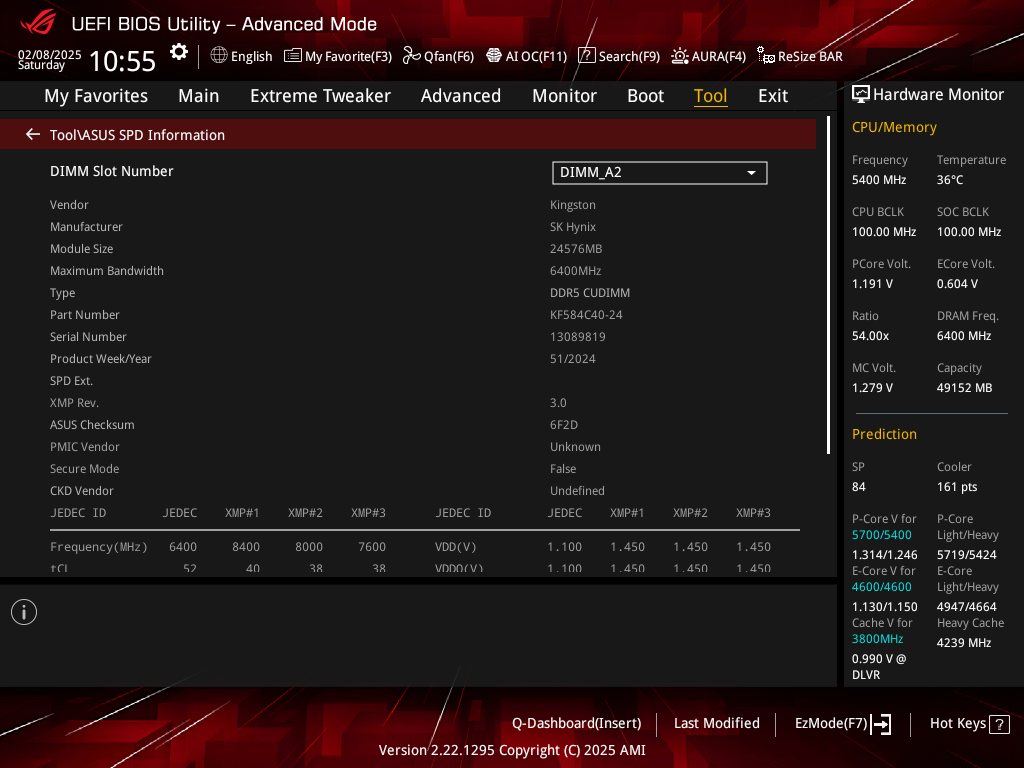Open AI OC(F11) guide
This screenshot has height=768, width=1024.
click(526, 56)
